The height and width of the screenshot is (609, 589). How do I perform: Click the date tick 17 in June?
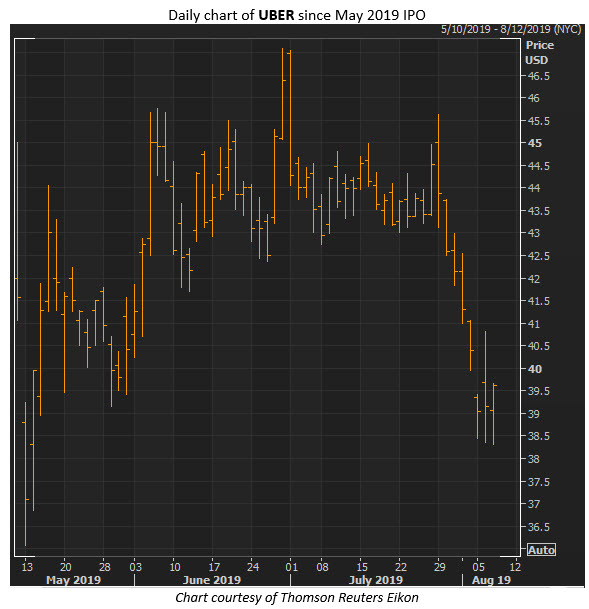(214, 567)
